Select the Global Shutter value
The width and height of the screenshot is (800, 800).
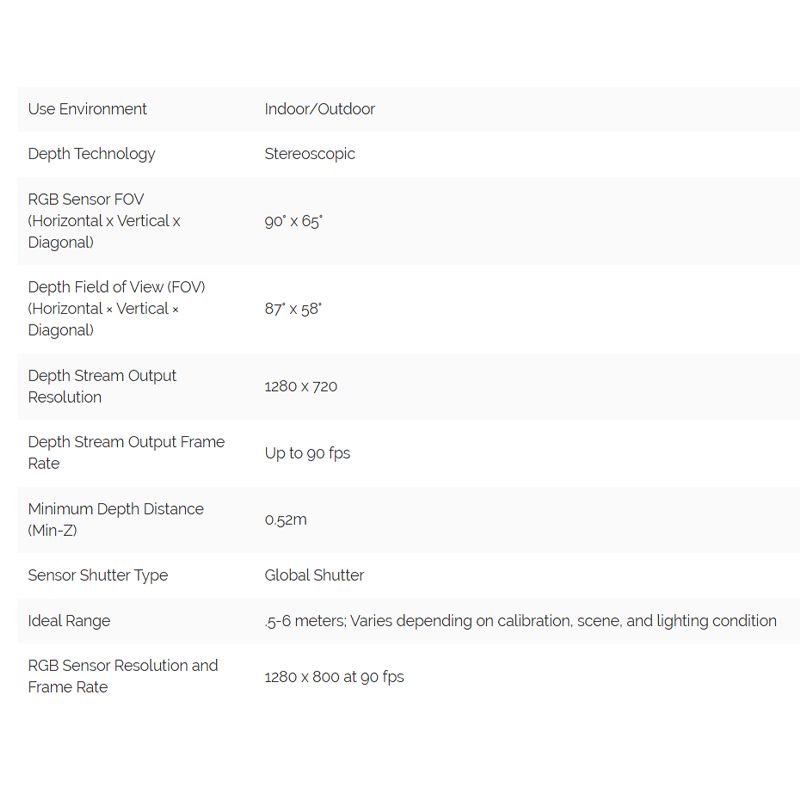[x=314, y=576]
